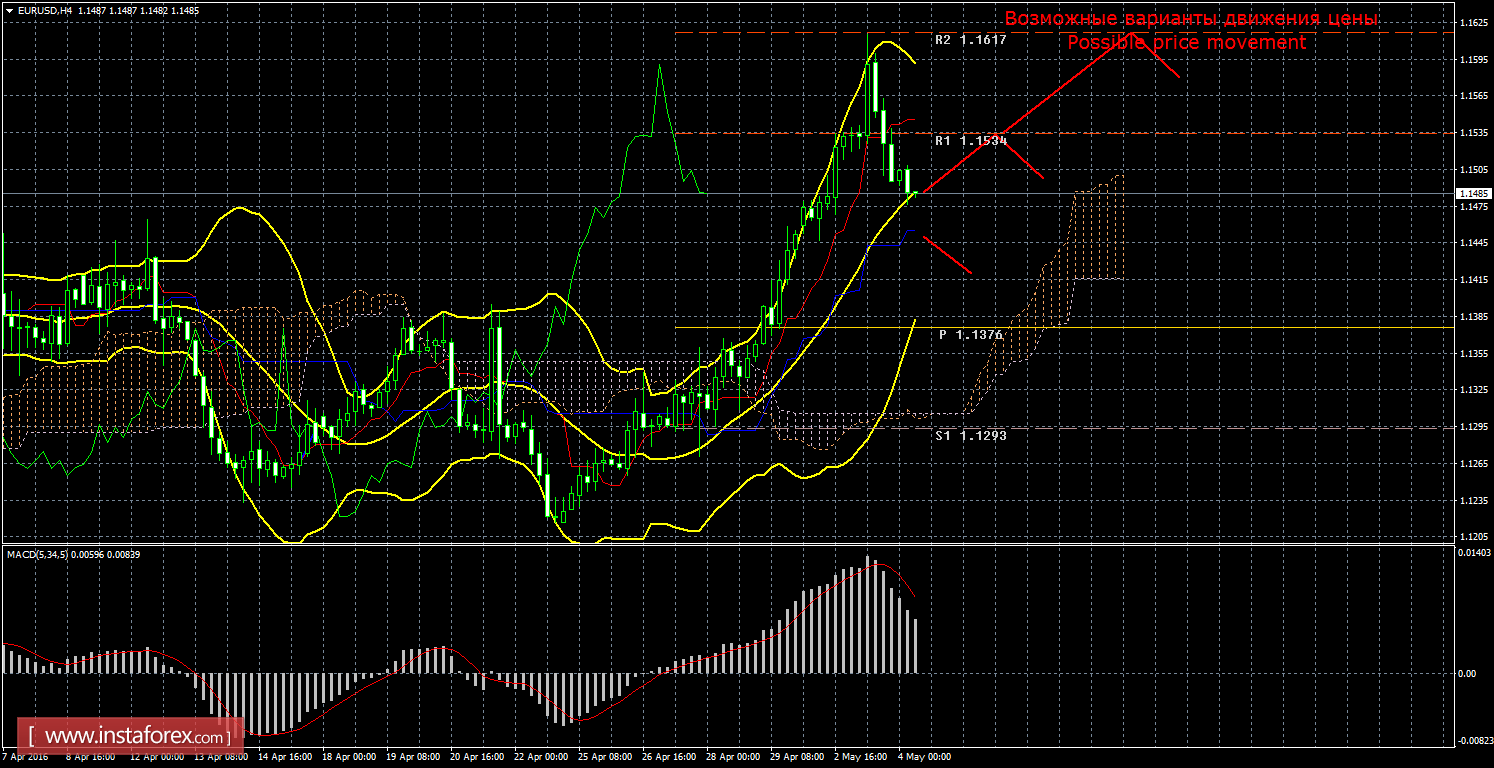Click the 'Possible price movement' annotation text

coord(1186,43)
